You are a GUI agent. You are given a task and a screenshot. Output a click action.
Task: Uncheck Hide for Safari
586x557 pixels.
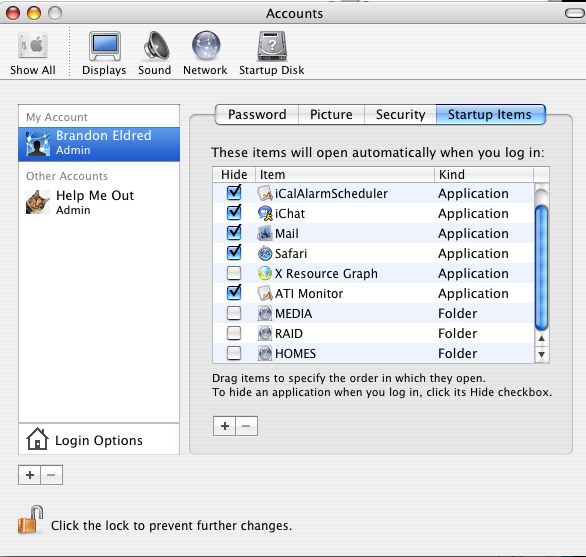click(234, 253)
